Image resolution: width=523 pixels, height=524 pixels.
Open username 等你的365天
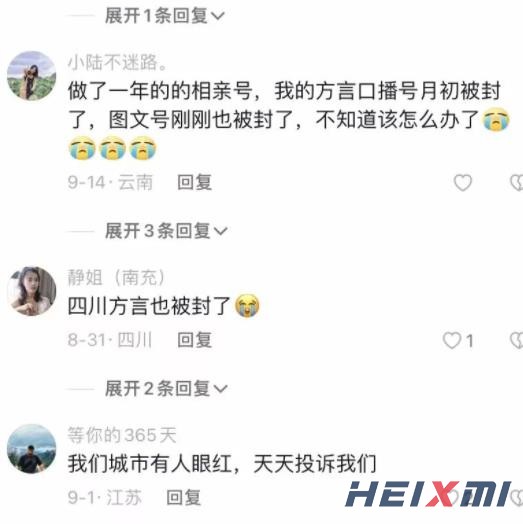tap(122, 435)
